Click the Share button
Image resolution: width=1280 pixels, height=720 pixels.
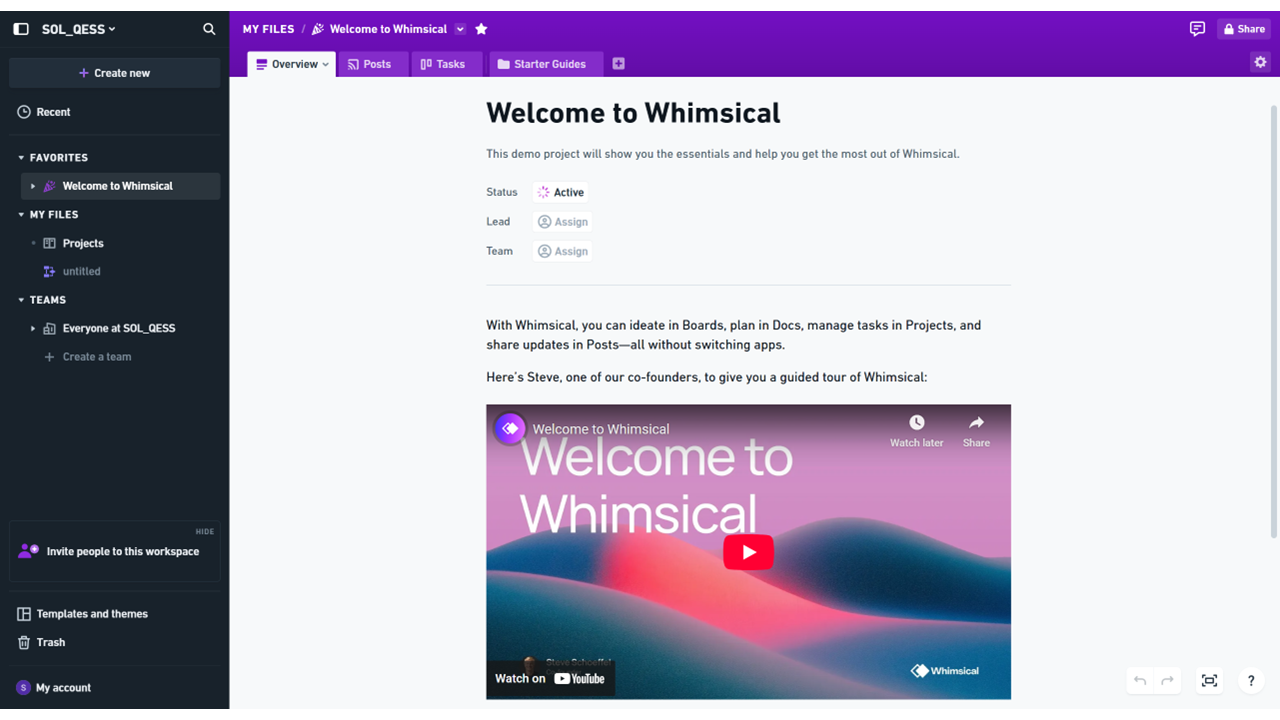(x=1244, y=29)
